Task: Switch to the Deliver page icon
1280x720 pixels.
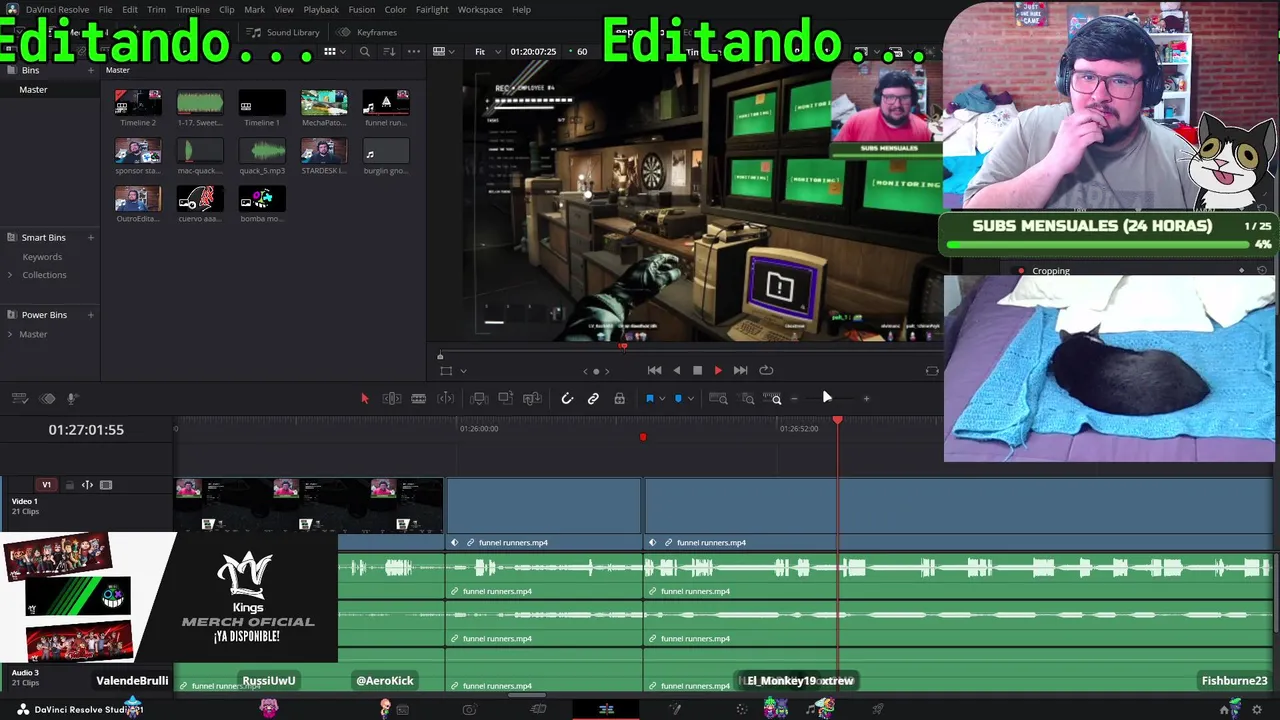Action: (x=877, y=709)
